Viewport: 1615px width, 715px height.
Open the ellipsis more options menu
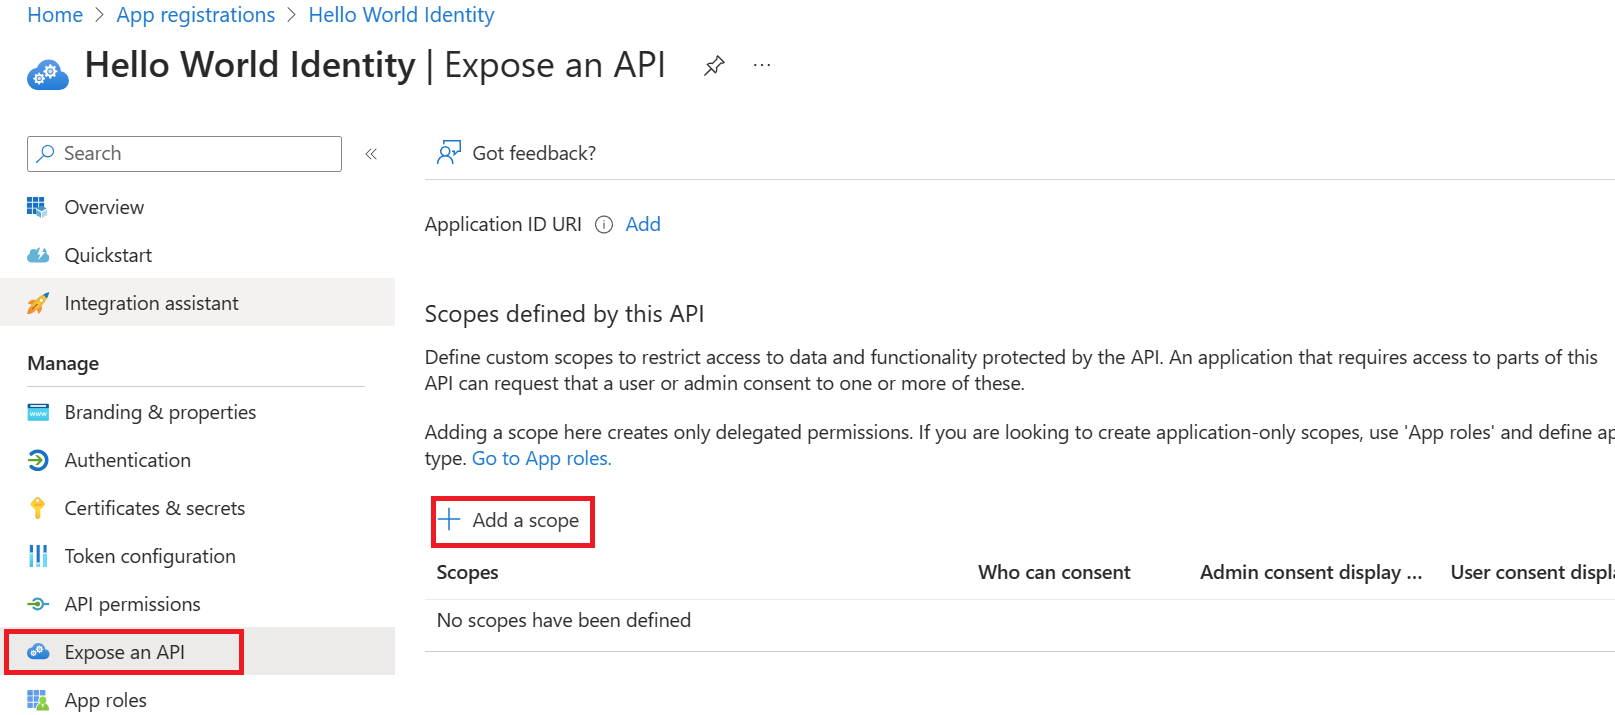click(x=762, y=65)
